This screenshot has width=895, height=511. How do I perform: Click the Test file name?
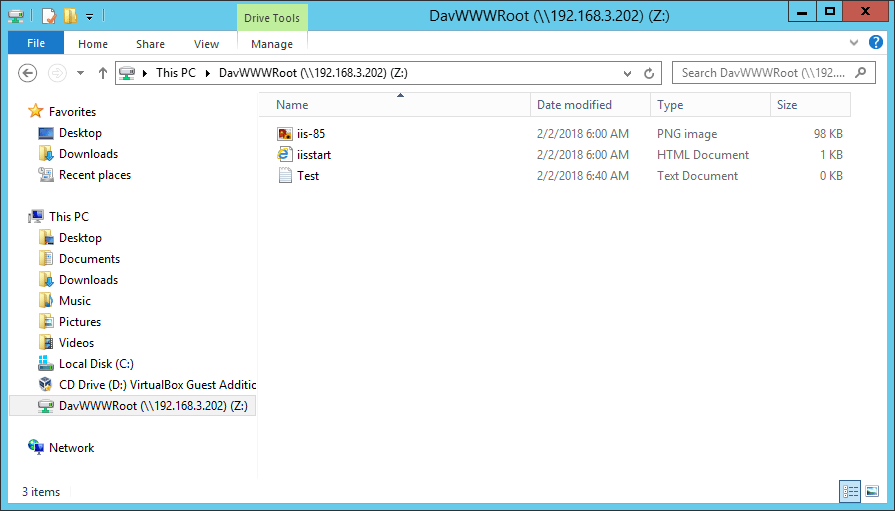click(x=308, y=176)
